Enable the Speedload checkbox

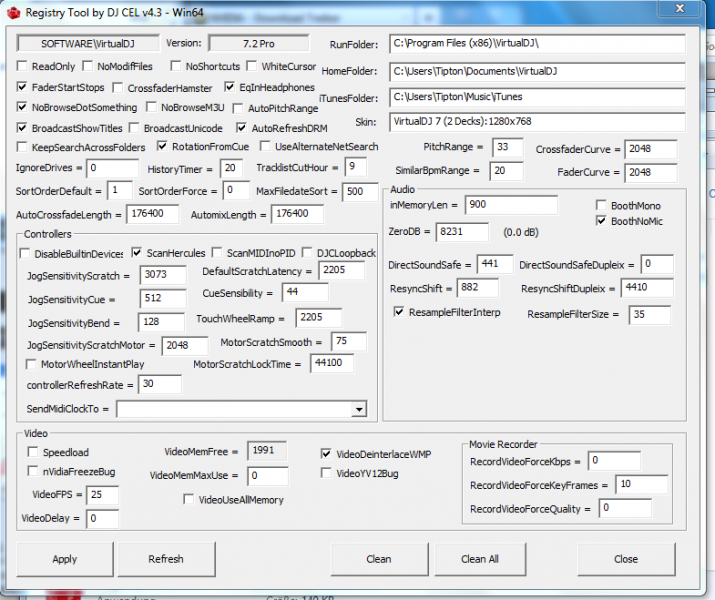click(32, 452)
